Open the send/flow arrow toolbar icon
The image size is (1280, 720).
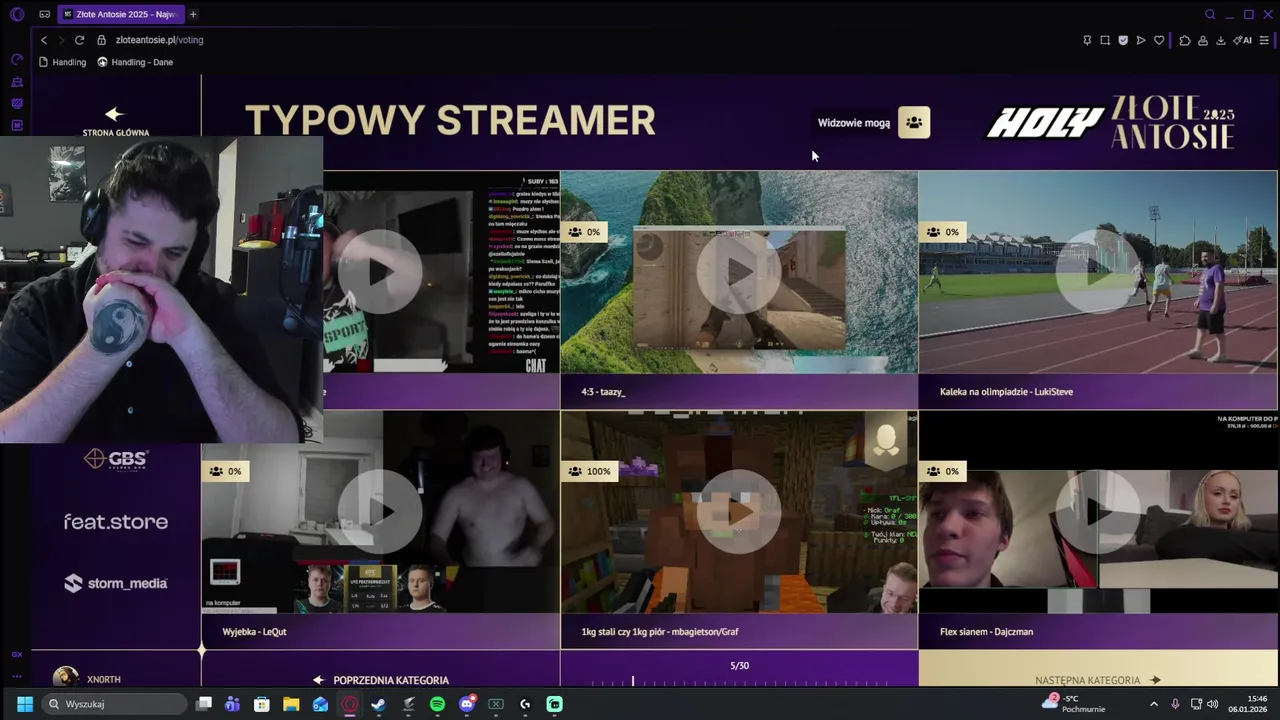point(1141,40)
